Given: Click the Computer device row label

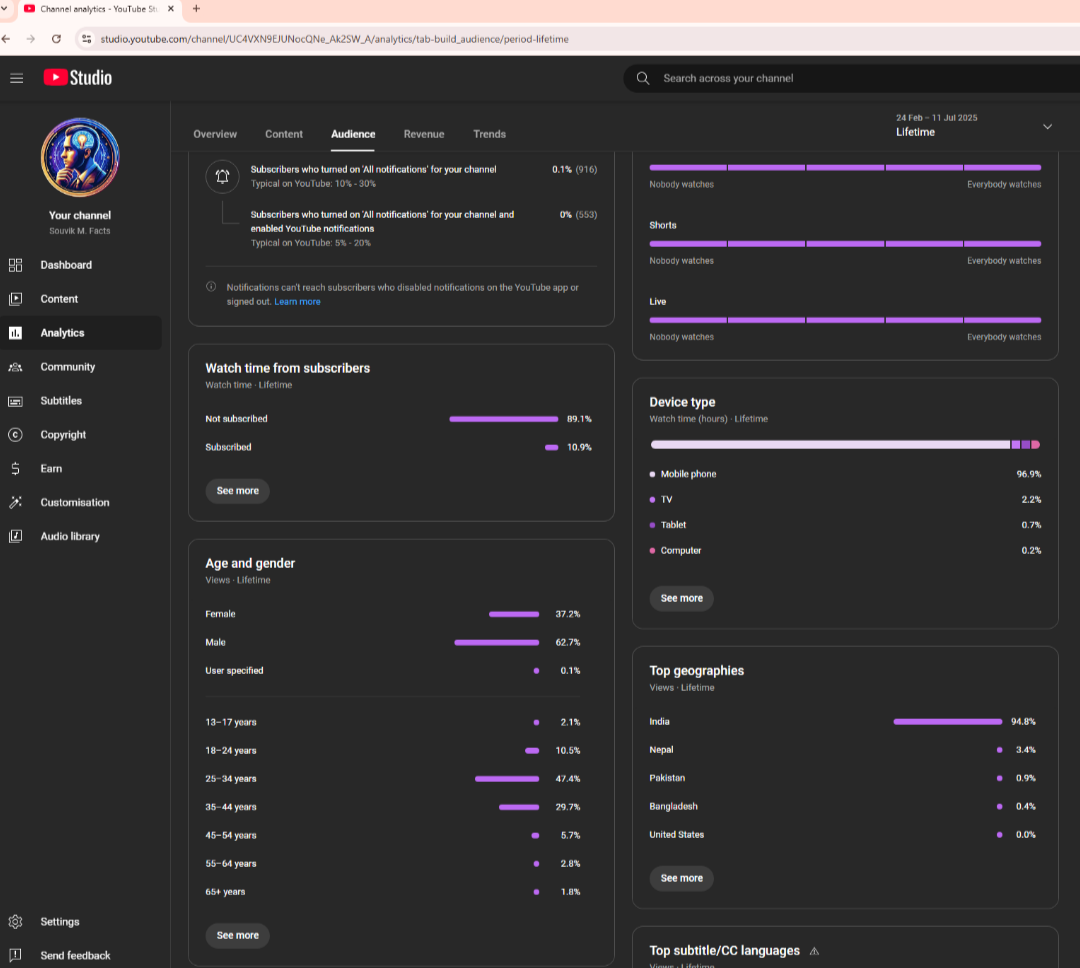Looking at the screenshot, I should pyautogui.click(x=681, y=550).
